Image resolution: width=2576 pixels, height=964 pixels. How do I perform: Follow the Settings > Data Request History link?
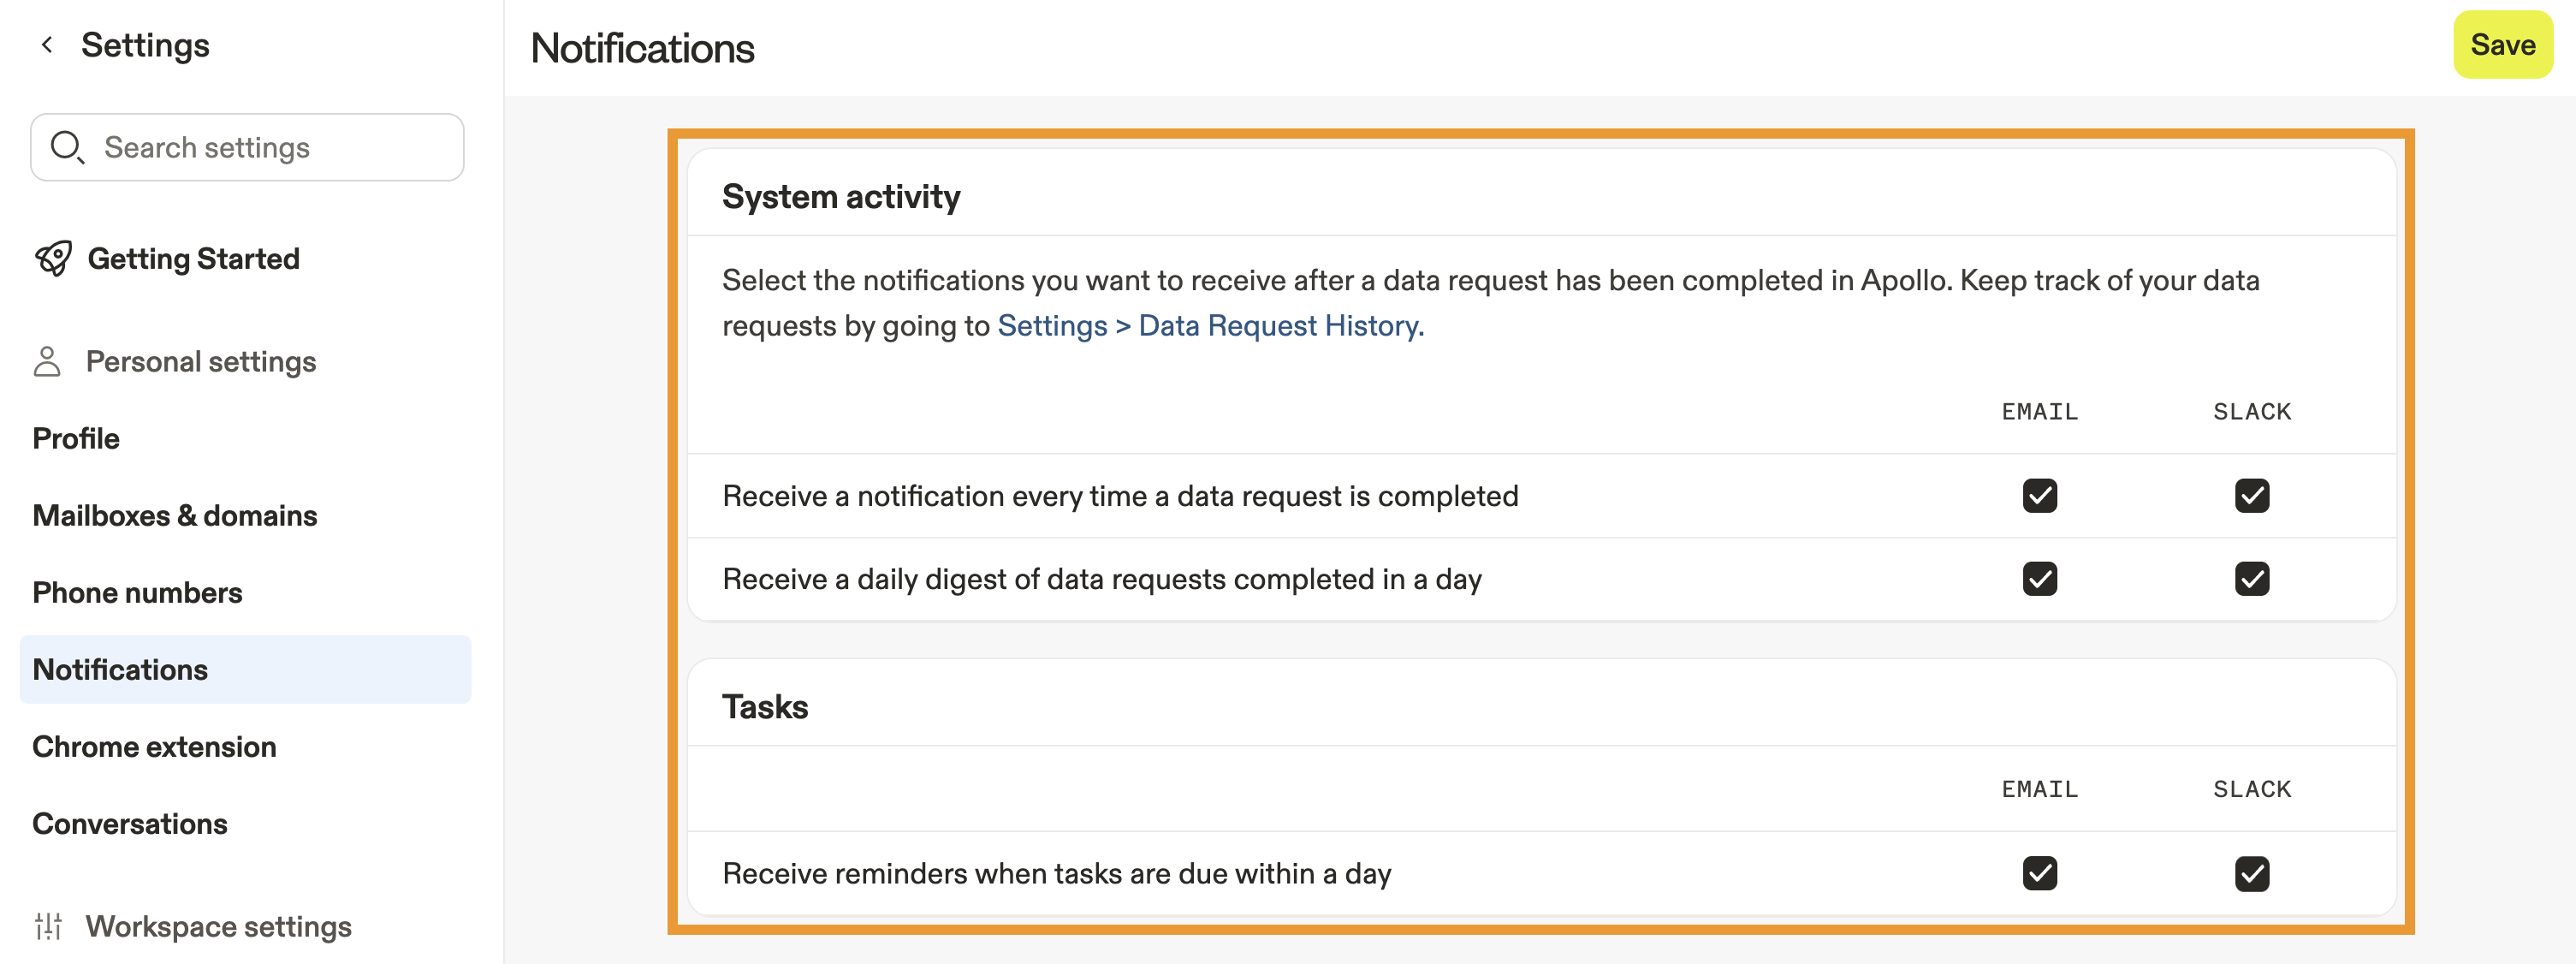point(1210,326)
